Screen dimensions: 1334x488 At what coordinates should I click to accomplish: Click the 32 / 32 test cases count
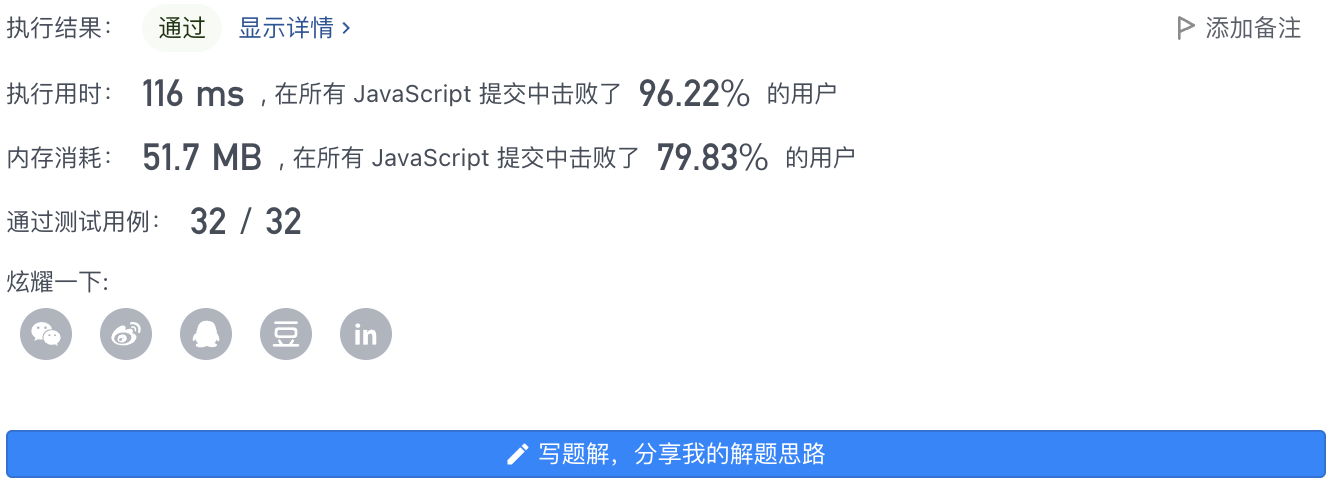[246, 221]
